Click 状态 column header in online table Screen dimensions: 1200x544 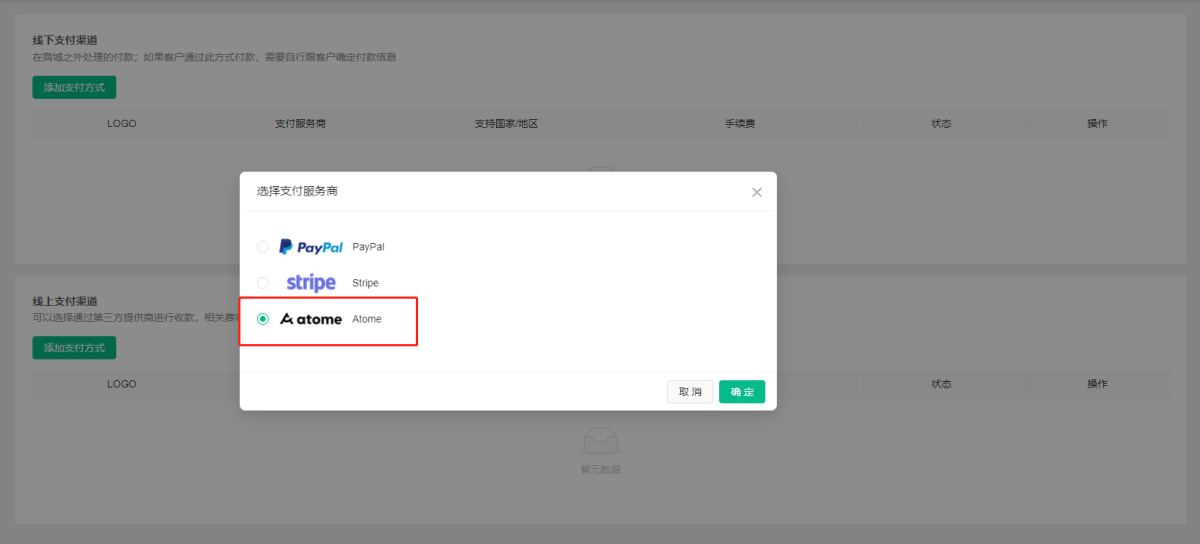pos(941,384)
